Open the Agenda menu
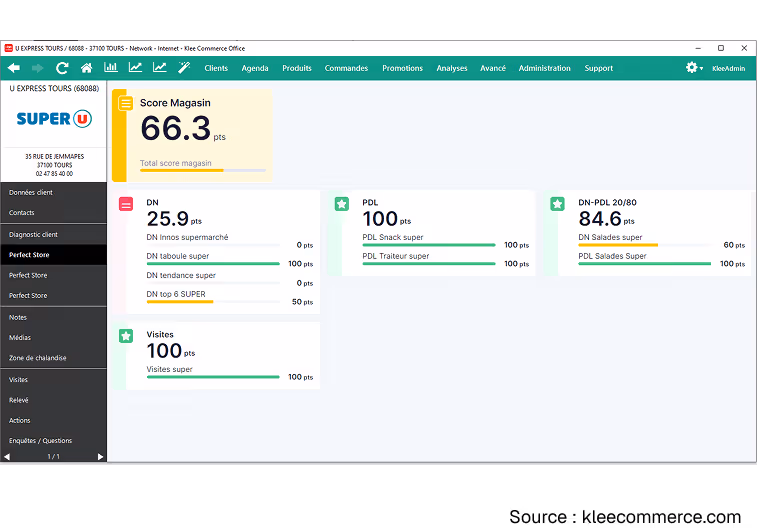The width and height of the screenshot is (757, 528). click(255, 68)
